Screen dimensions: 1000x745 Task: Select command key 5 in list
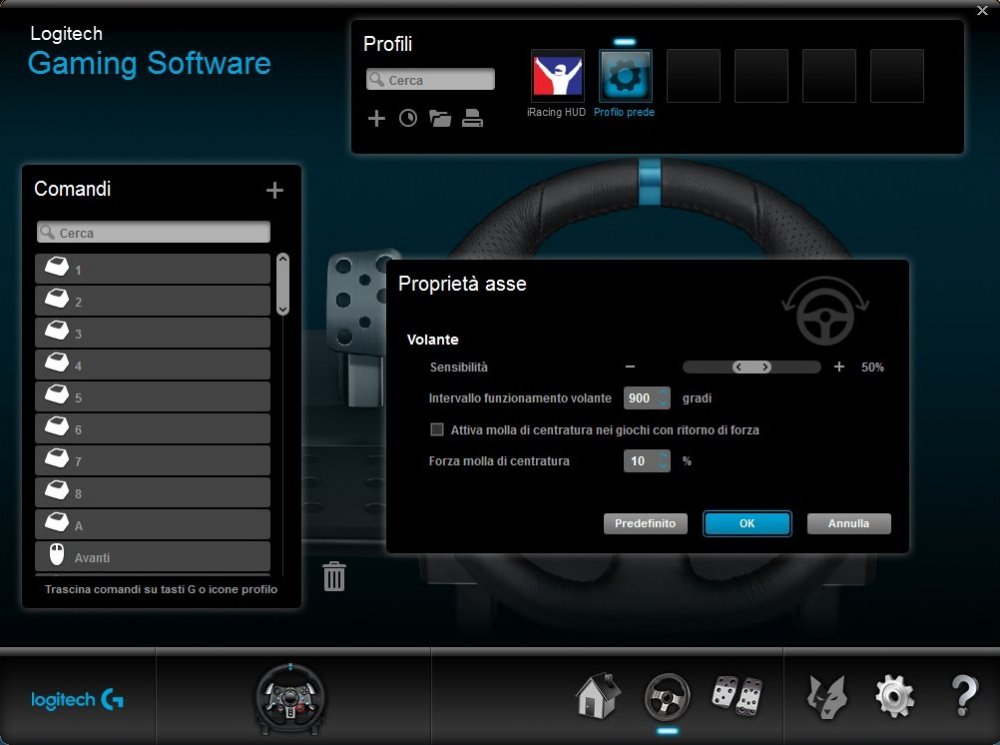[153, 396]
